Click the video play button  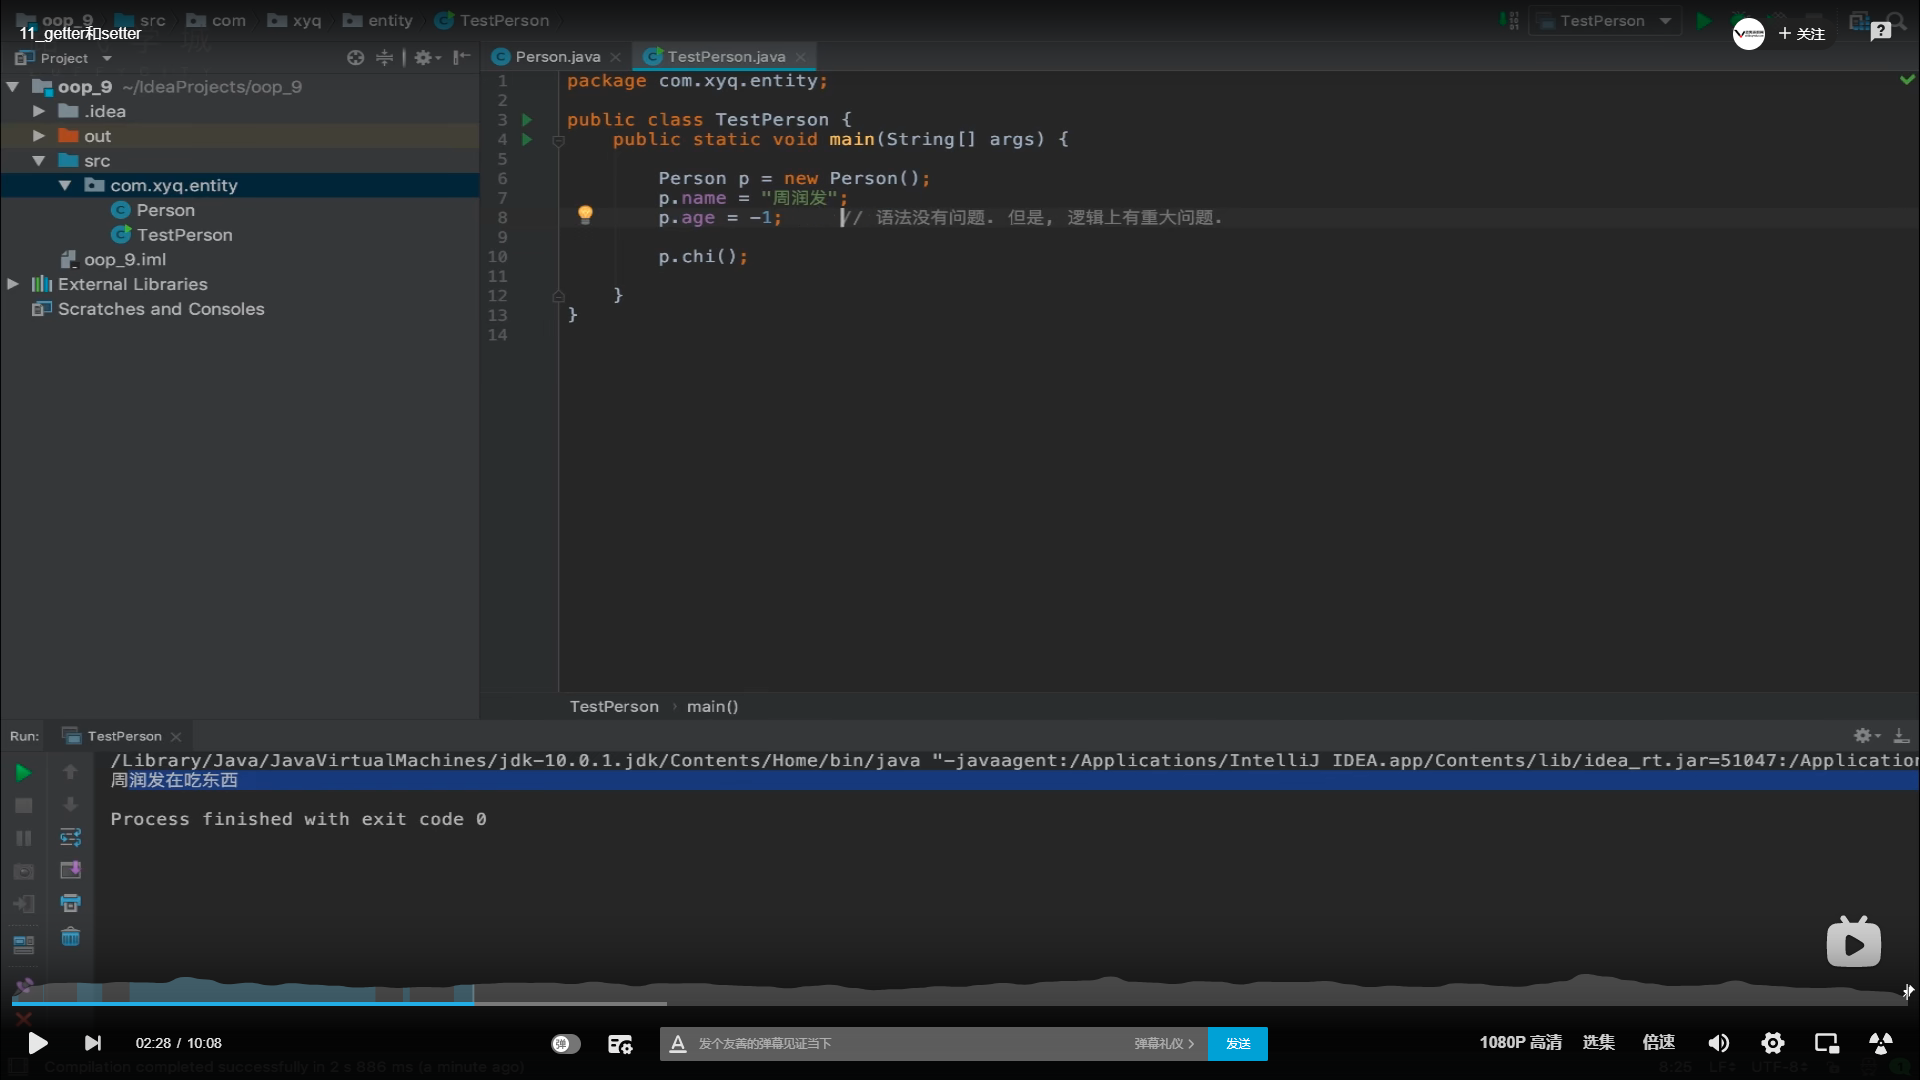[37, 1043]
